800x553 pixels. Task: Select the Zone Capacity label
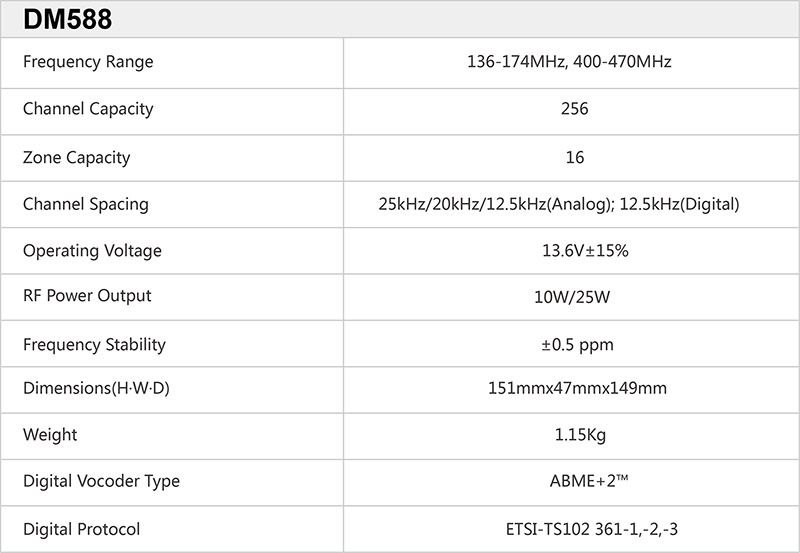tap(77, 157)
